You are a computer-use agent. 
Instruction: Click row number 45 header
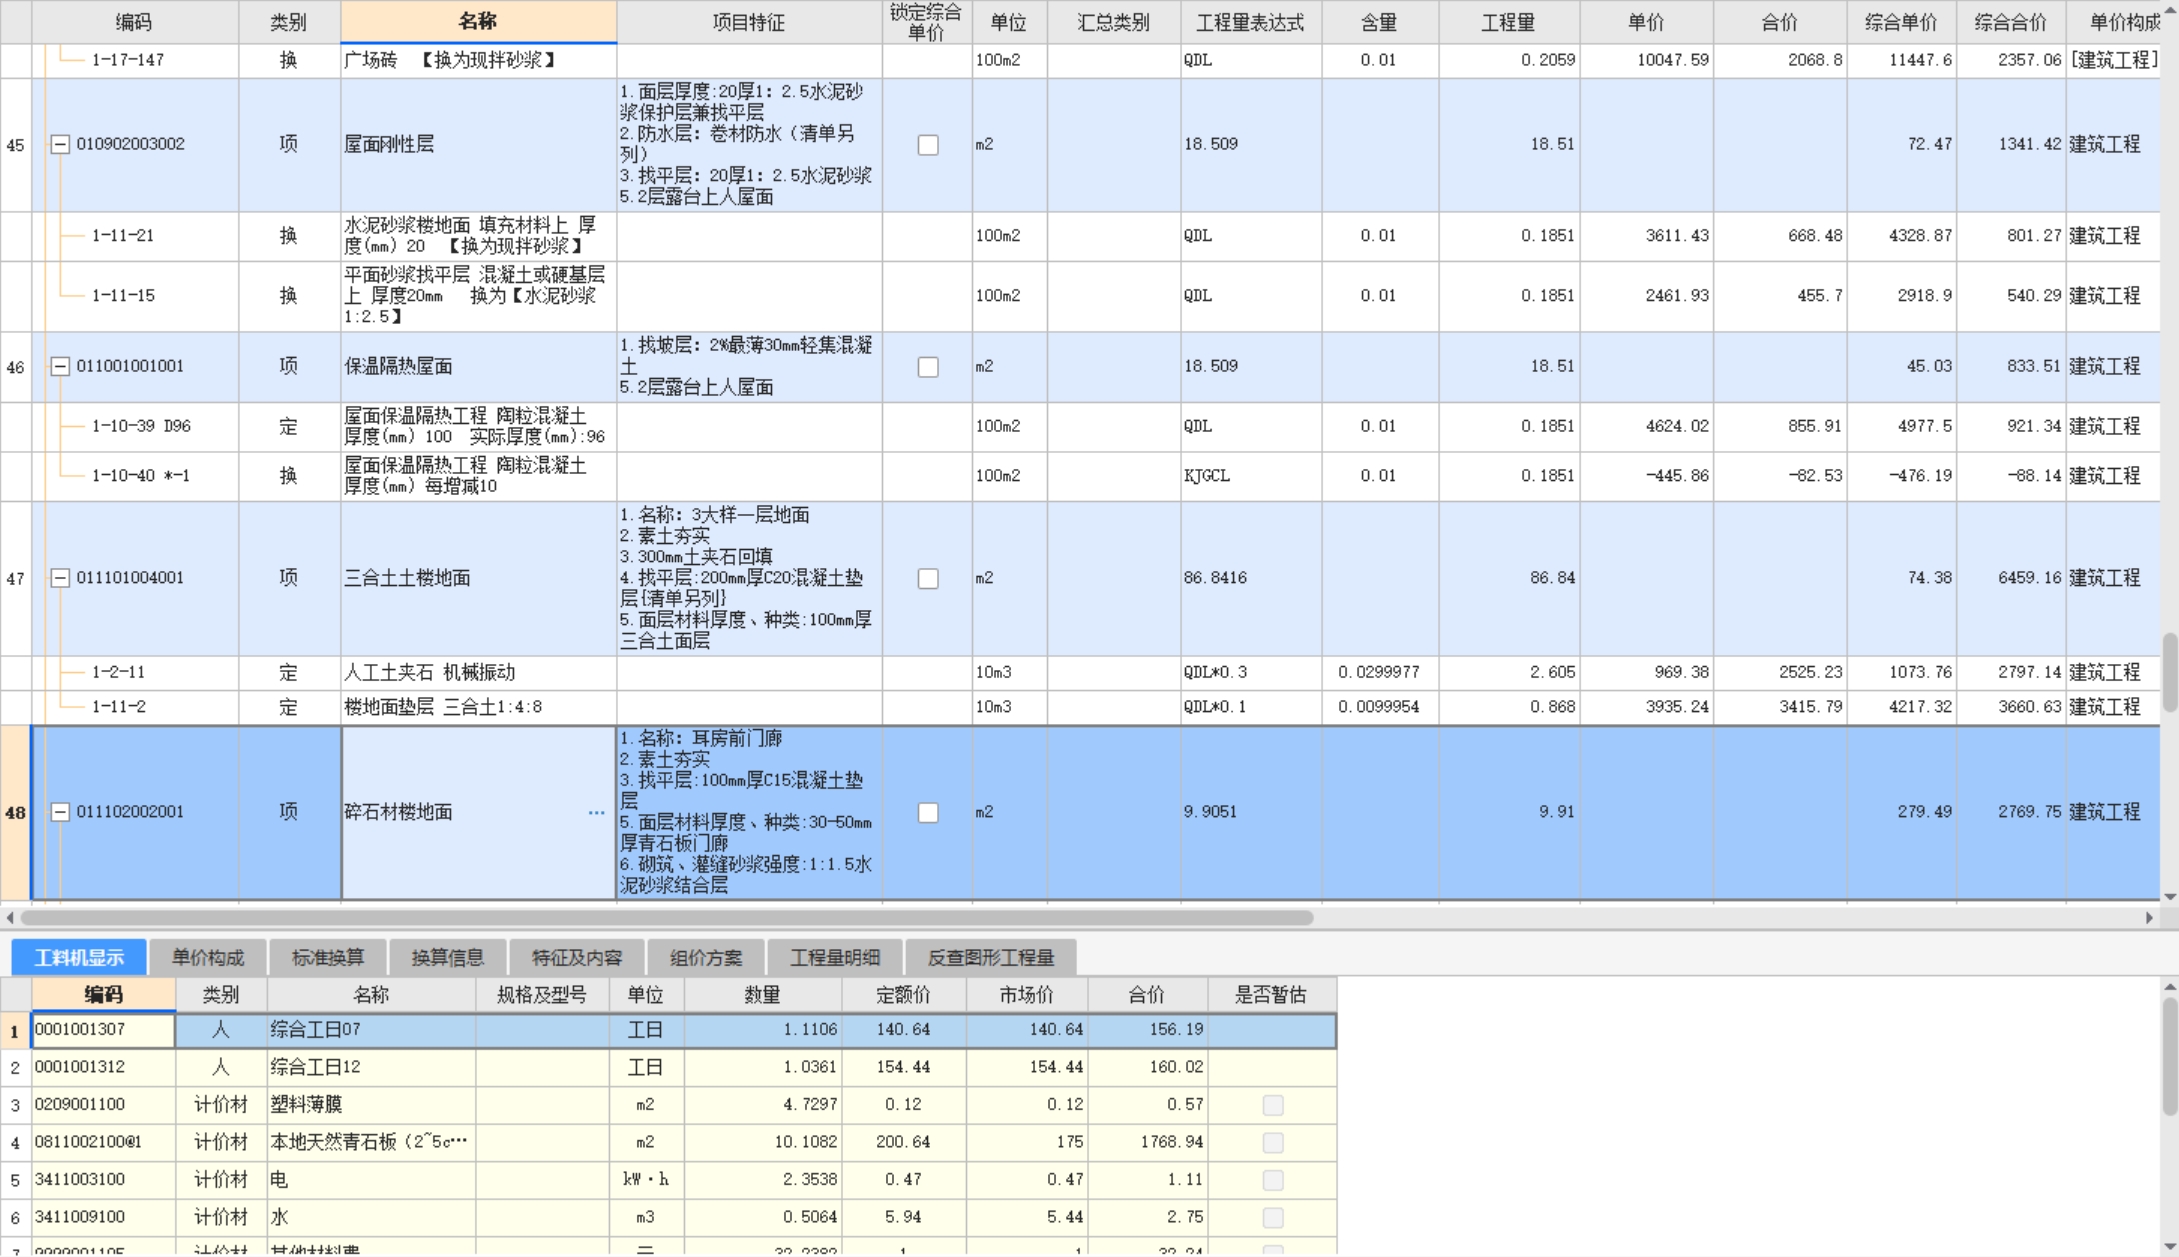pos(15,144)
